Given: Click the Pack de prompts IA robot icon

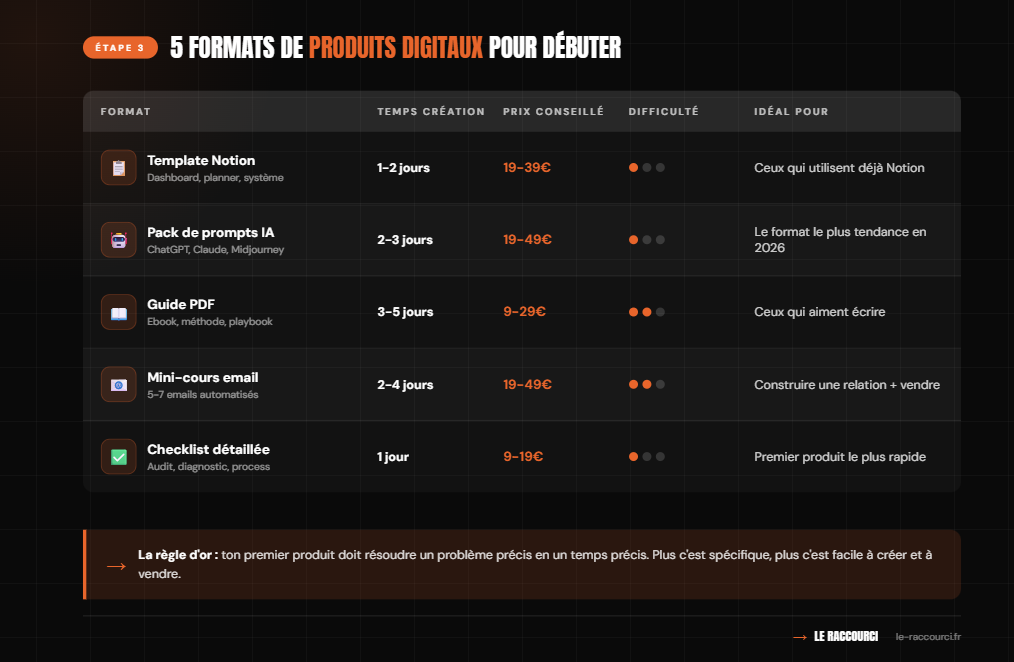Looking at the screenshot, I should tap(118, 240).
